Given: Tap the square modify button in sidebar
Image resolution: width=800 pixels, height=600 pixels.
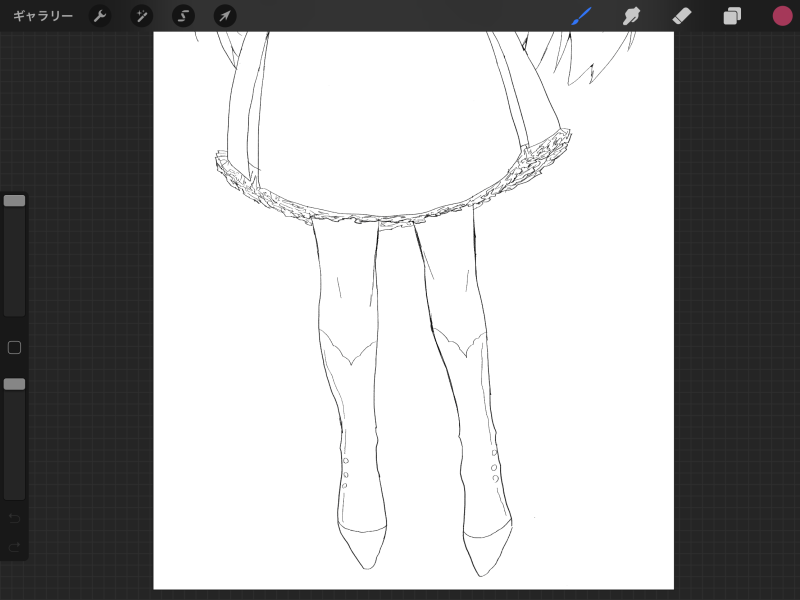Looking at the screenshot, I should pos(14,347).
